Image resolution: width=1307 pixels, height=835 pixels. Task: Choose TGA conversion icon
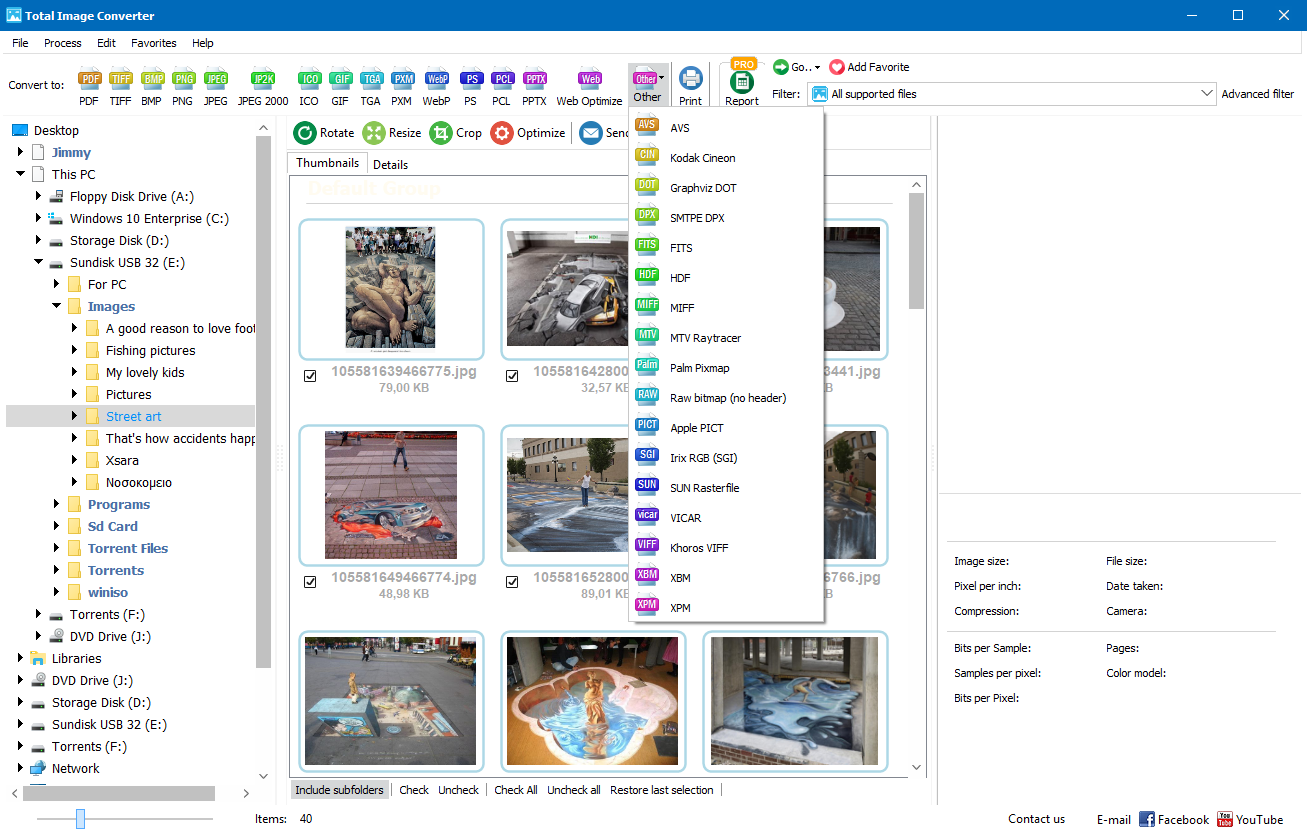370,87
